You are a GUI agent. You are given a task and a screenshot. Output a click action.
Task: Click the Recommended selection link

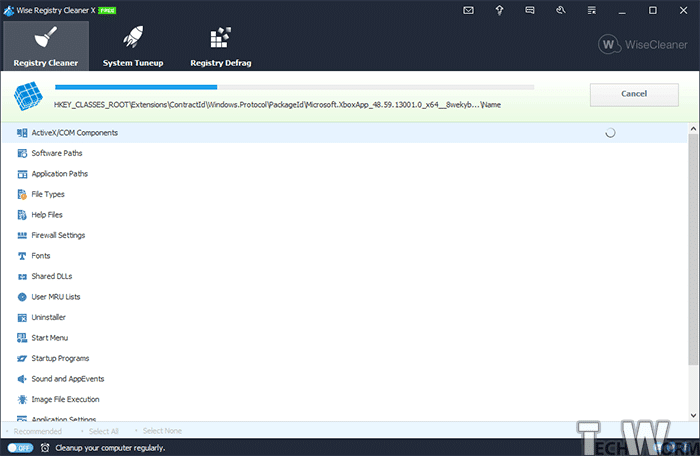[x=38, y=431]
